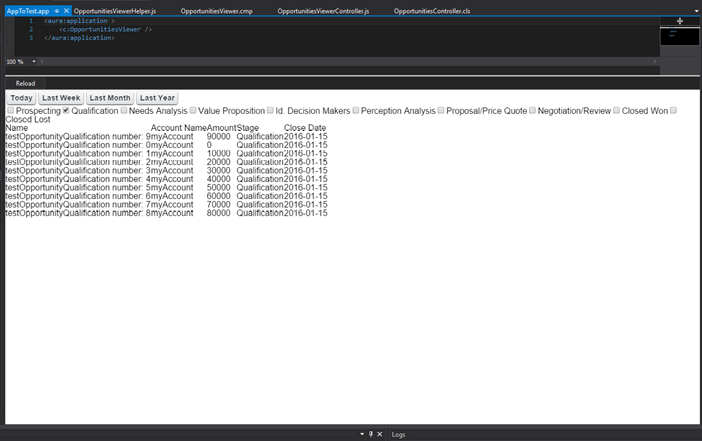702x441 pixels.
Task: Click the plus icon above the code minimap
Action: (x=680, y=21)
